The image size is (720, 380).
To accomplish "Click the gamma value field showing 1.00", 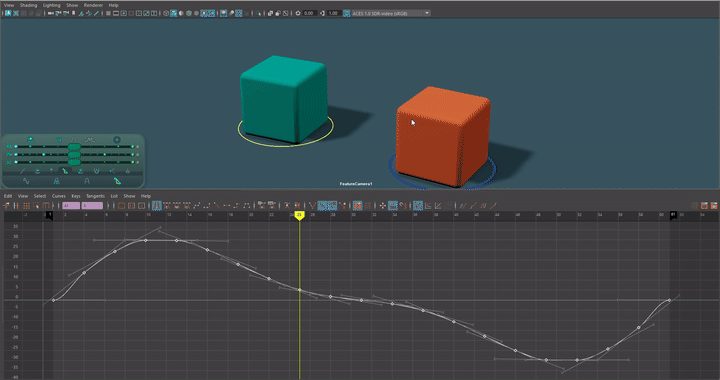I will click(334, 13).
